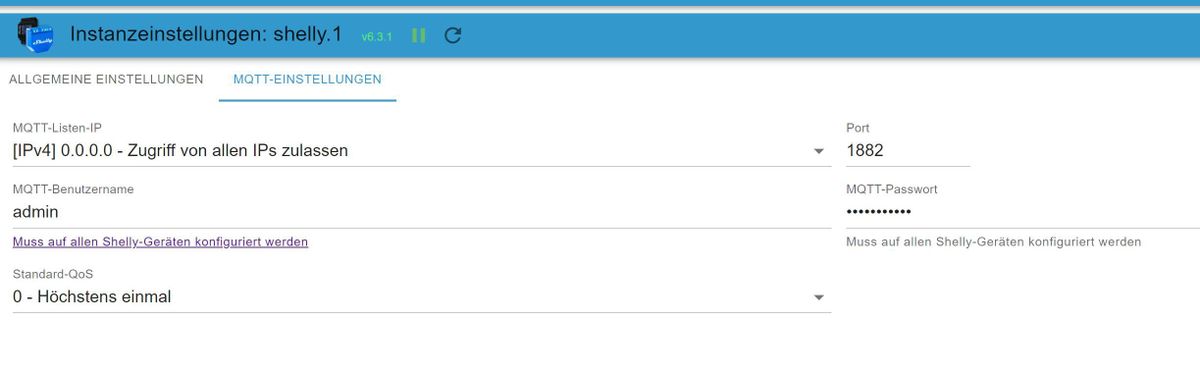Viewport: 1200px width, 373px height.
Task: Click the Port field showing 1882
Action: click(908, 151)
